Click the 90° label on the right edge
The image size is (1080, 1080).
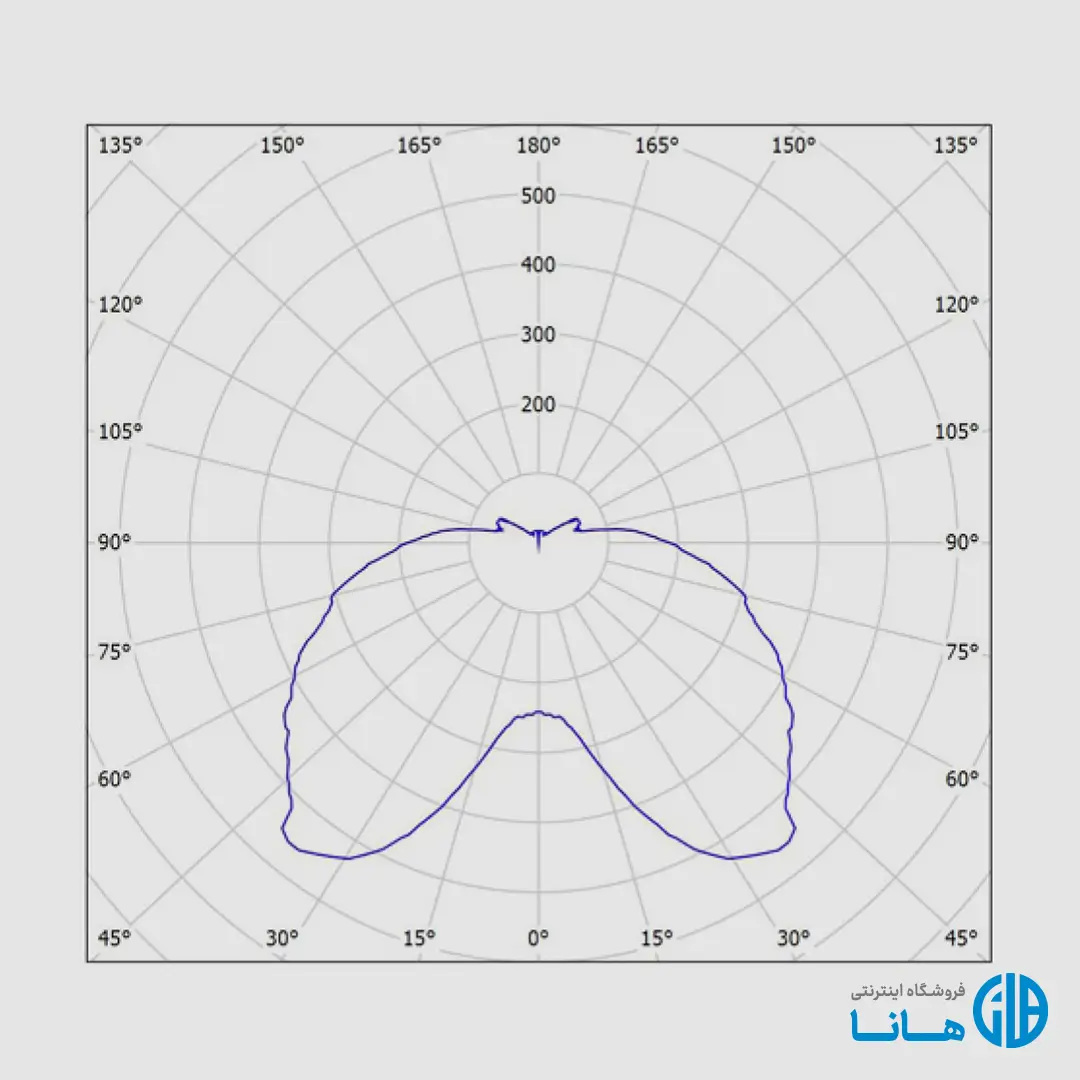962,542
